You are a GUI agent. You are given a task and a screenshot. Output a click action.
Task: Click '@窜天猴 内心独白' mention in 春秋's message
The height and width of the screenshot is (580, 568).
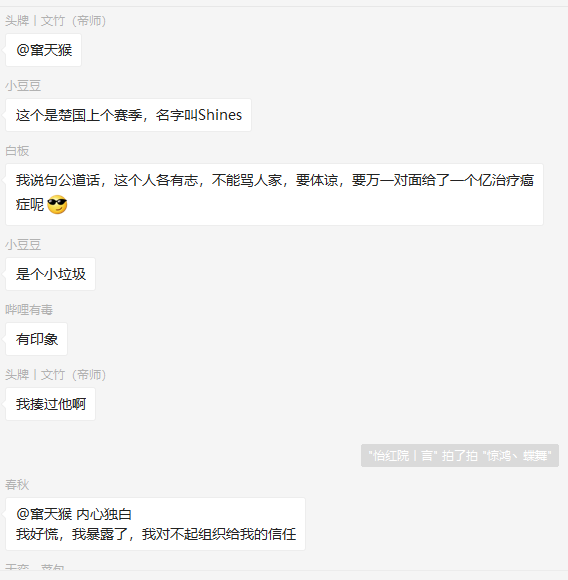pyautogui.click(x=74, y=514)
